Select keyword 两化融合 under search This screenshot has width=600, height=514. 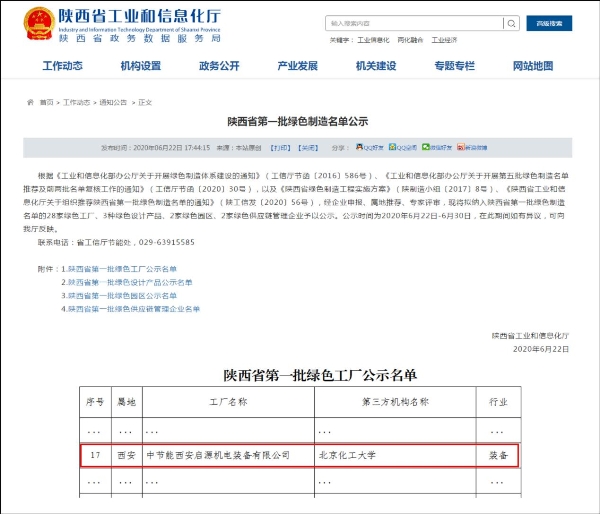[405, 40]
